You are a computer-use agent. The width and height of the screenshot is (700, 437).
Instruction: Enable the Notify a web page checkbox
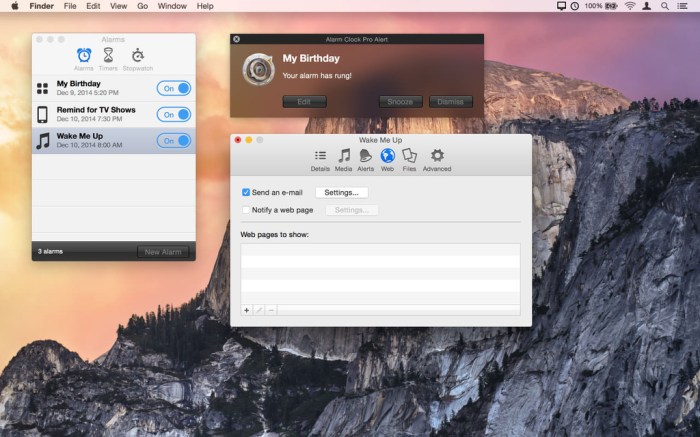click(247, 210)
